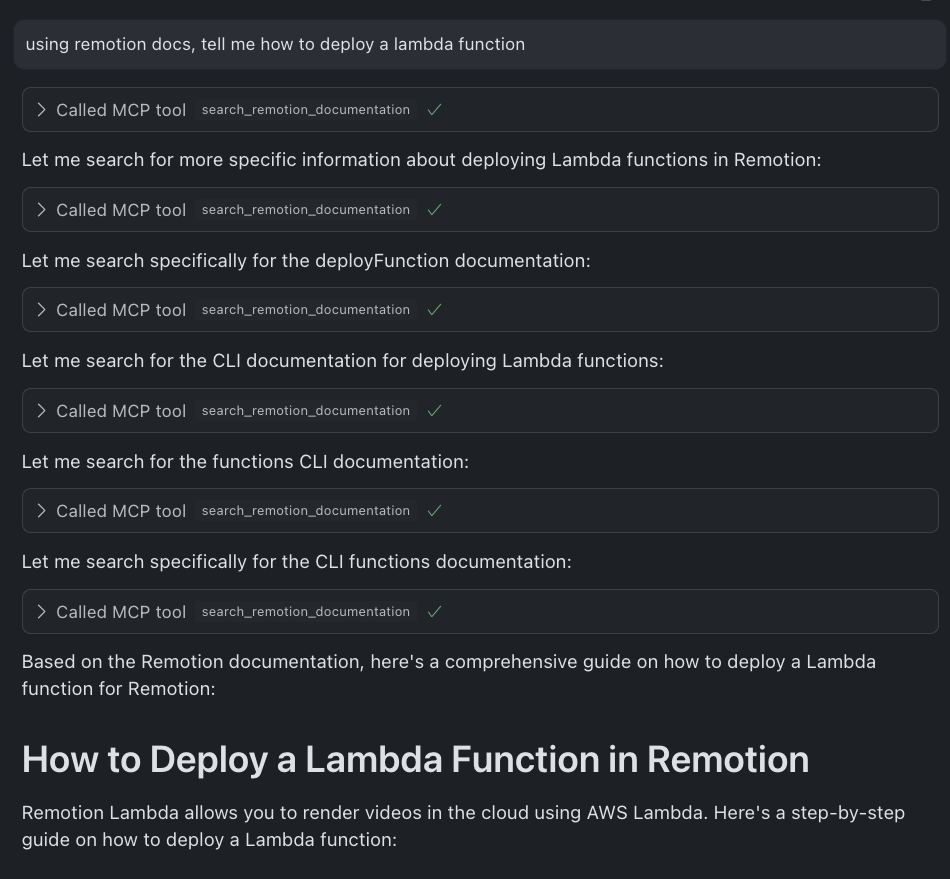The height and width of the screenshot is (879, 950).
Task: Click the 'Called MCP tool' row after 'CLI documentation for deploying'
Action: coord(480,411)
